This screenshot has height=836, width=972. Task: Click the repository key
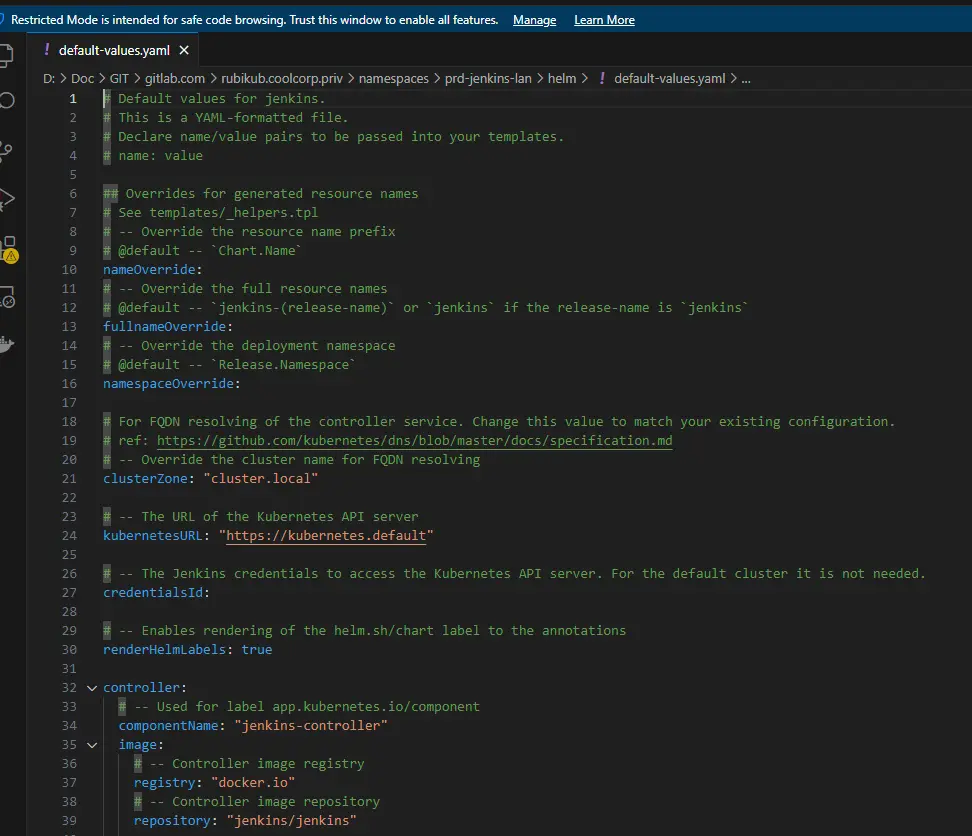tap(172, 821)
